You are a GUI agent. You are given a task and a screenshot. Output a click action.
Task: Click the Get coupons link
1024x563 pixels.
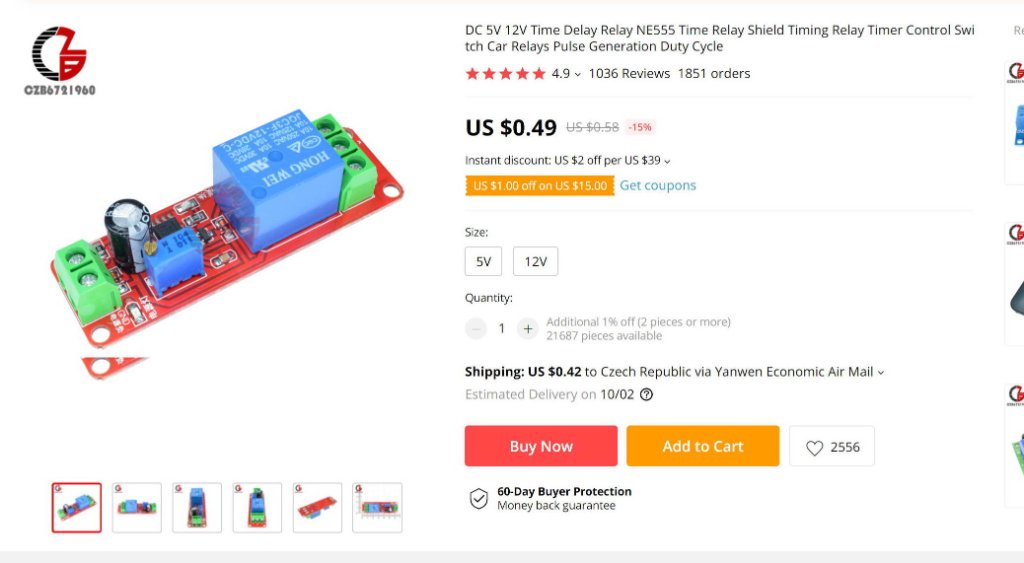point(657,186)
